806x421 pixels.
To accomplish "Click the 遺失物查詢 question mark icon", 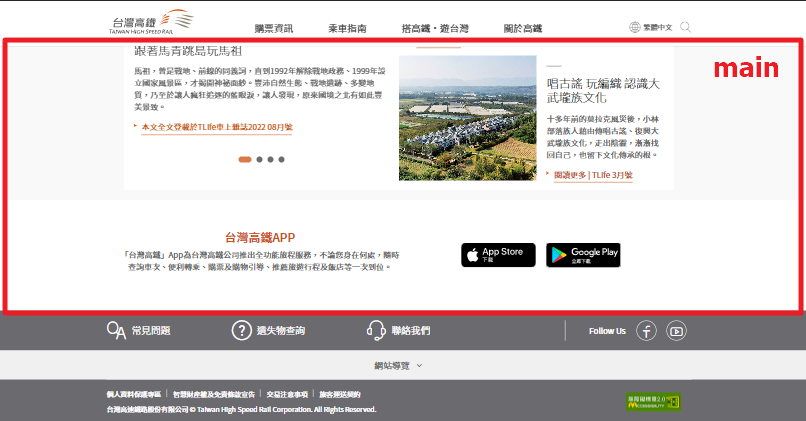I will pos(242,331).
